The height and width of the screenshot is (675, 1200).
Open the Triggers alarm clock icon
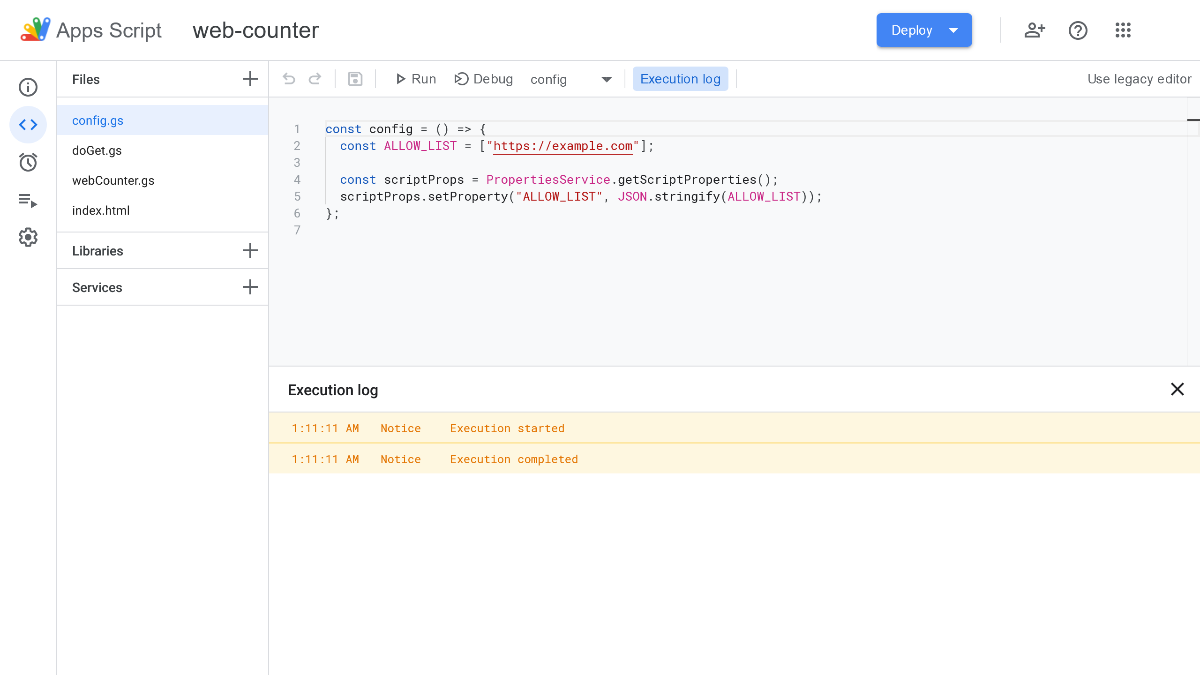(x=28, y=162)
